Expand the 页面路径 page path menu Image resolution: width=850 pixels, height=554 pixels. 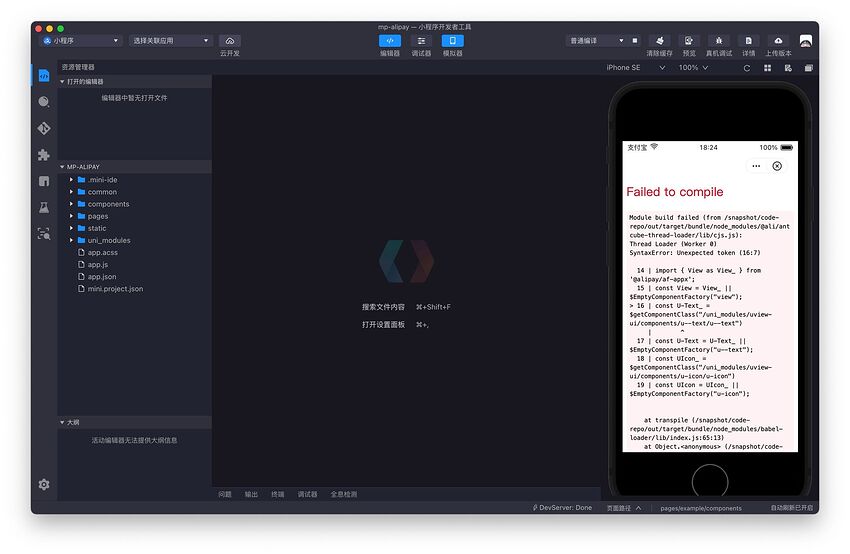coord(624,508)
